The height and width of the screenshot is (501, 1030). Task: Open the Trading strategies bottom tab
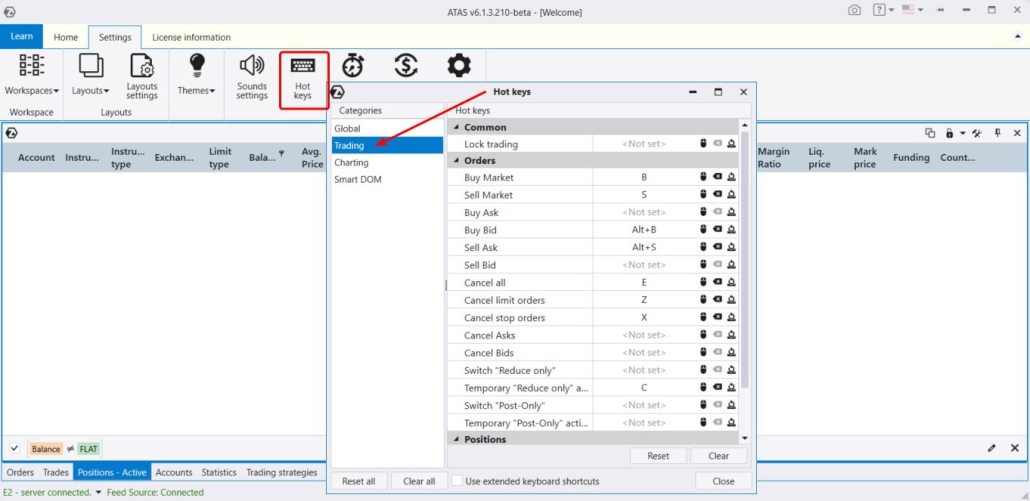click(x=281, y=472)
